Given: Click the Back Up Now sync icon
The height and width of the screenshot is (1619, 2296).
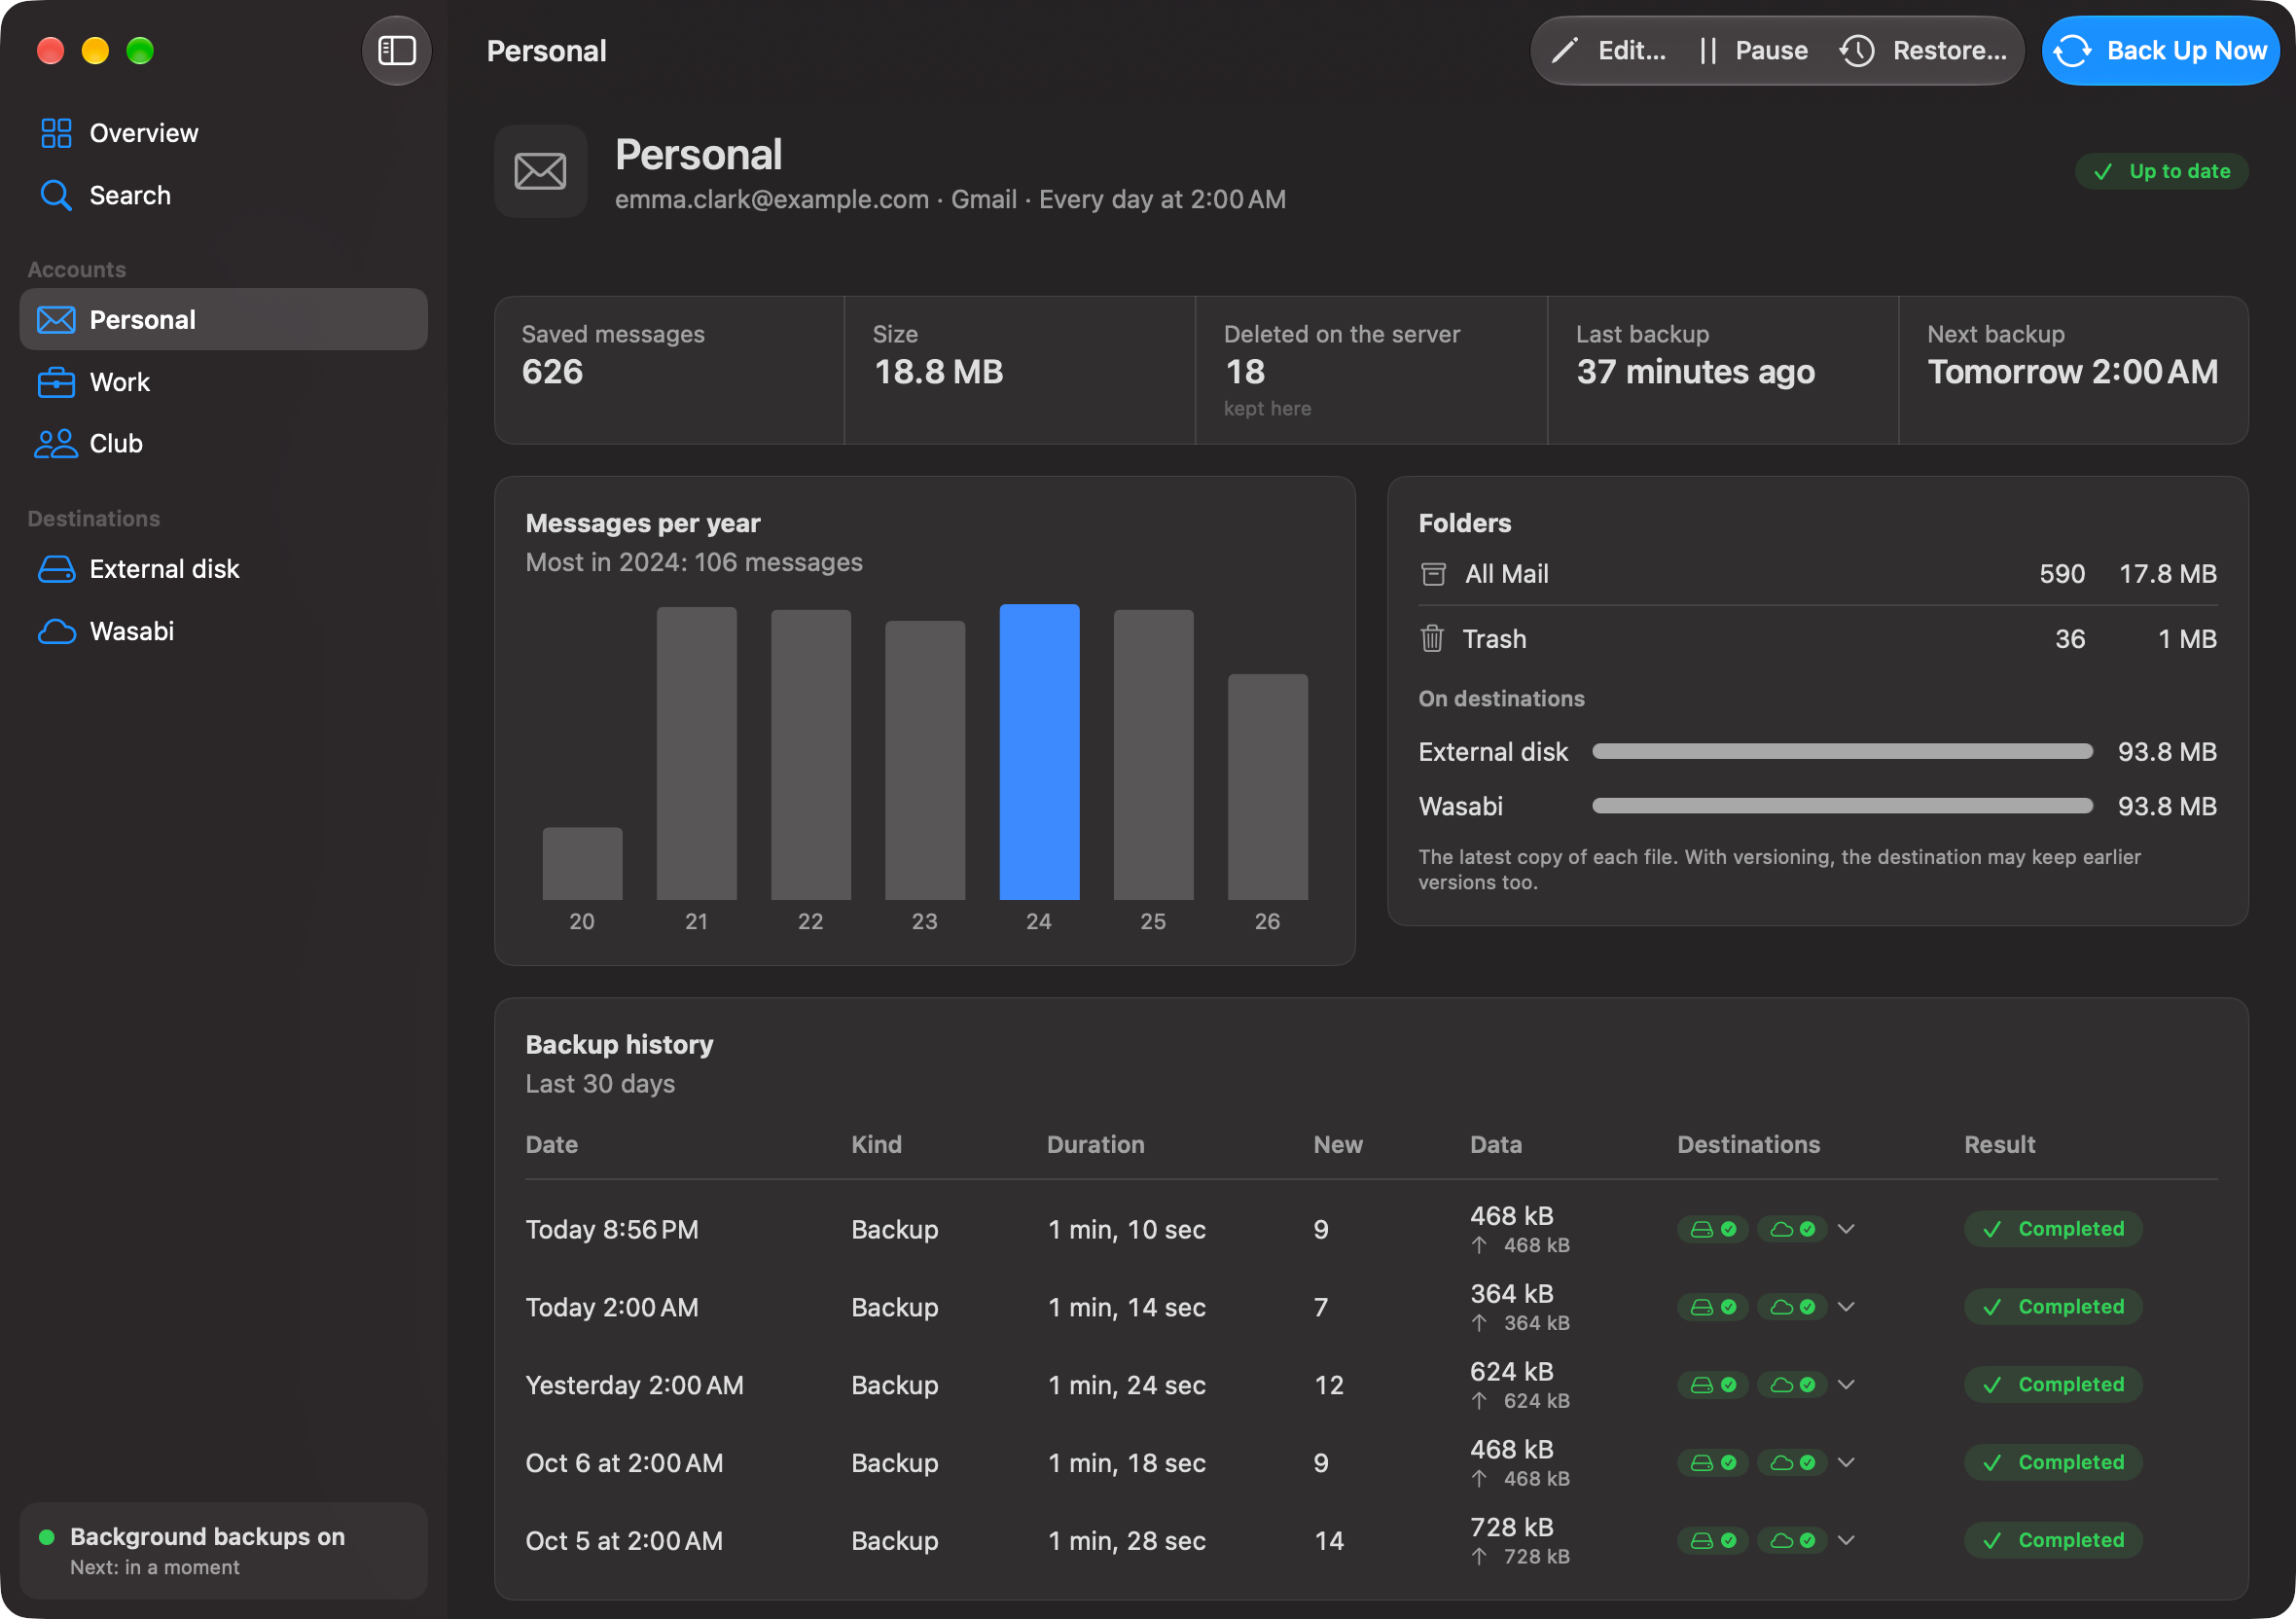Looking at the screenshot, I should click(x=2072, y=50).
